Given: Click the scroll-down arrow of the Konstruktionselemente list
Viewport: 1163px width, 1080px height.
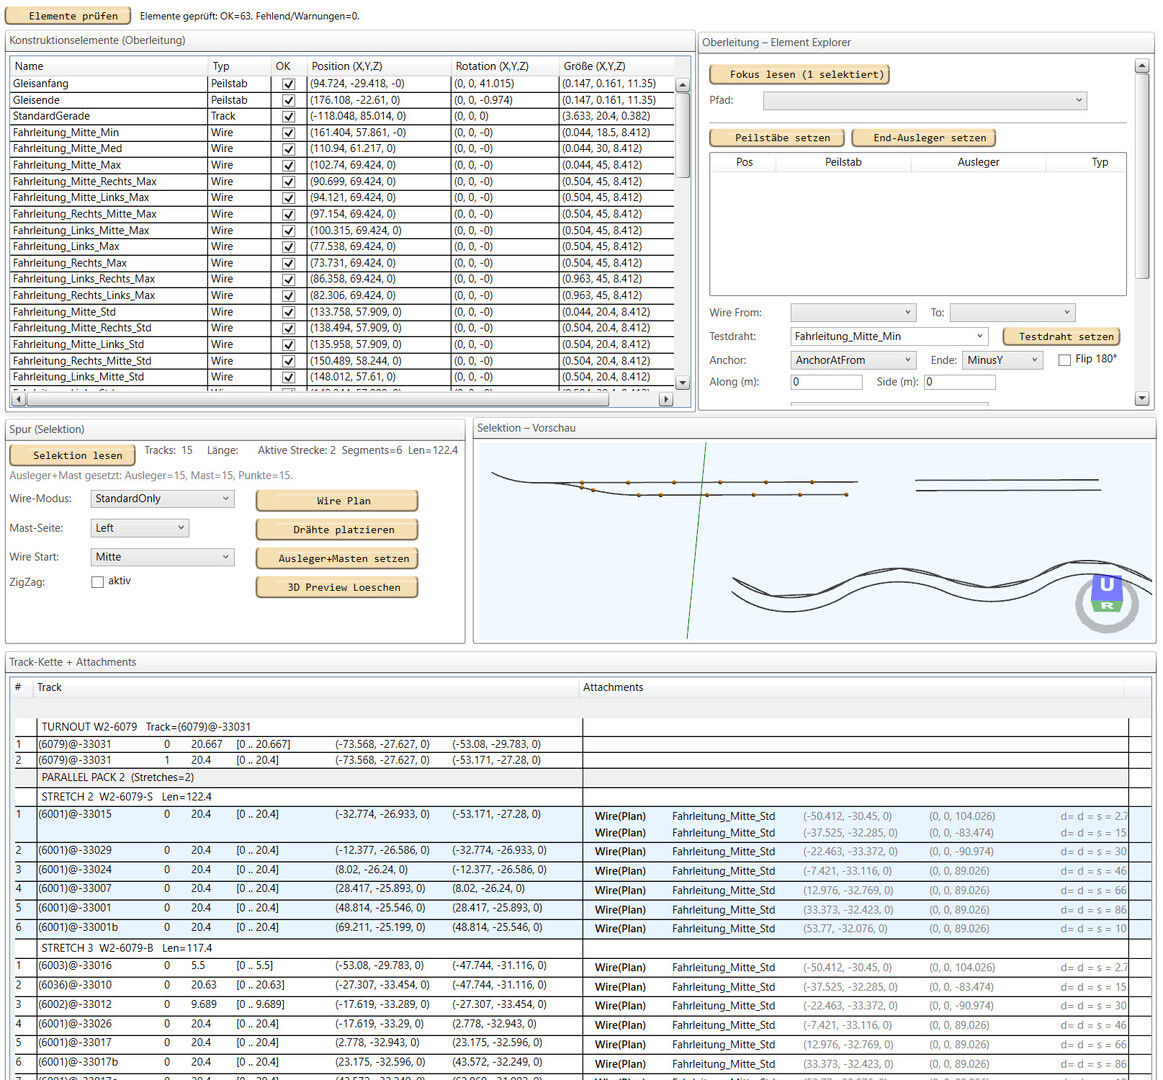Looking at the screenshot, I should click(x=683, y=383).
